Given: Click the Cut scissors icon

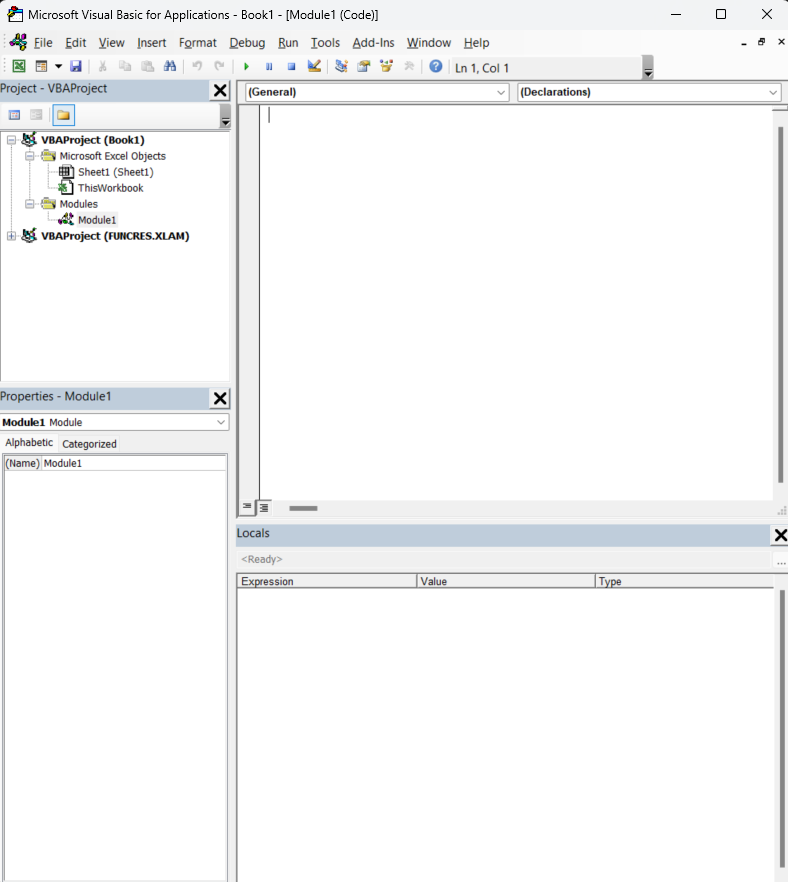Looking at the screenshot, I should tap(102, 66).
